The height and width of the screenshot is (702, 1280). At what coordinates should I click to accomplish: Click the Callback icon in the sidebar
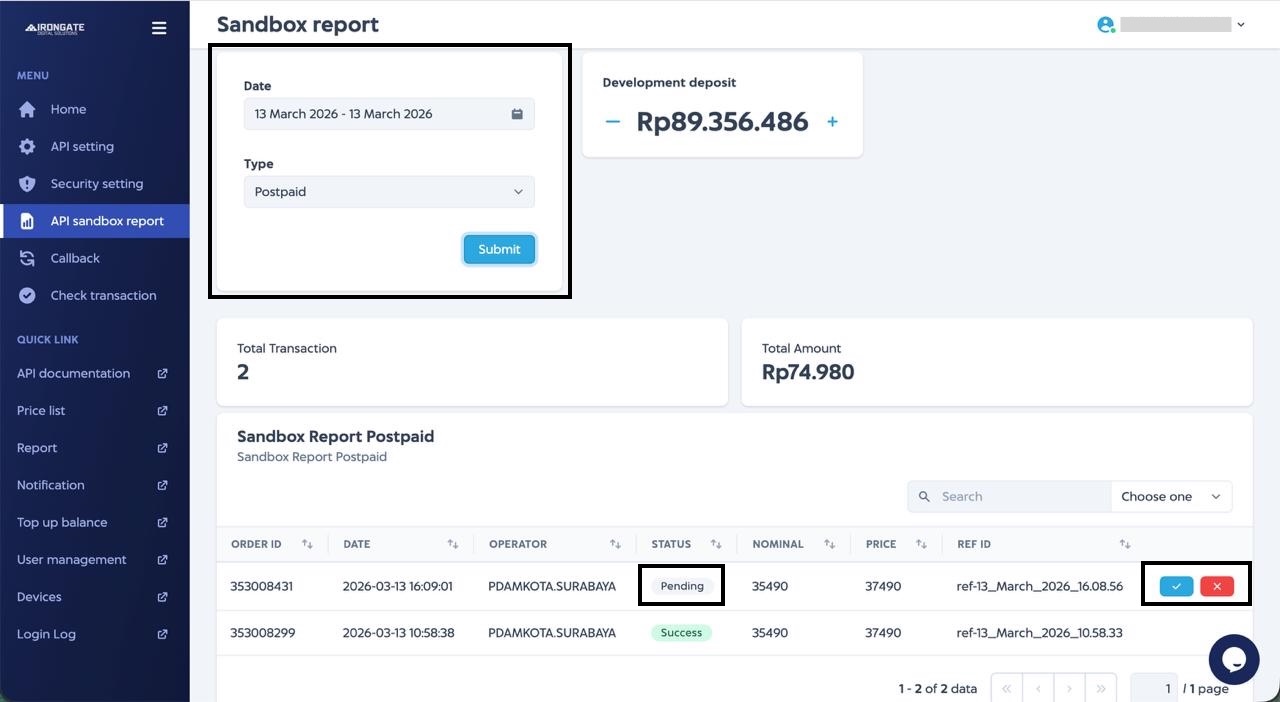coord(28,258)
